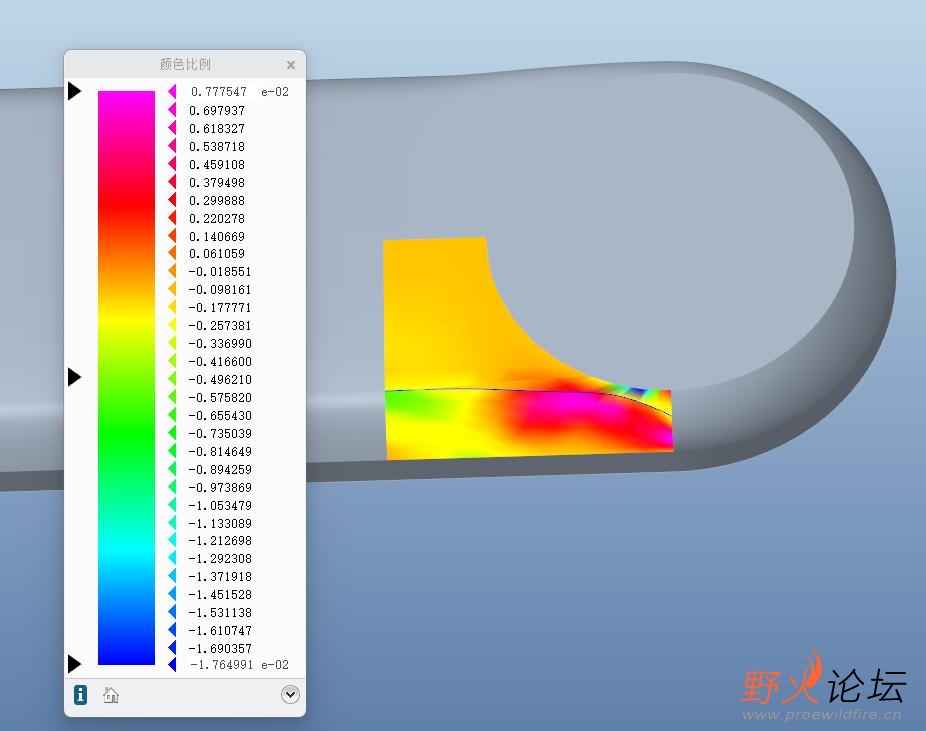Screen dimensions: 926x731
Task: Click the 0.140669 legend value
Action: [x=217, y=236]
